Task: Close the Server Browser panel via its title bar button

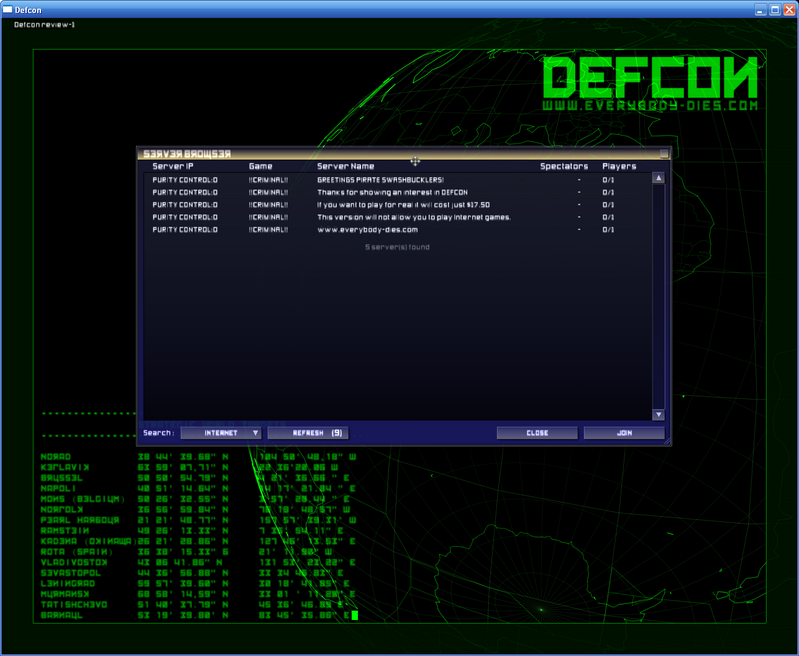Action: click(663, 153)
